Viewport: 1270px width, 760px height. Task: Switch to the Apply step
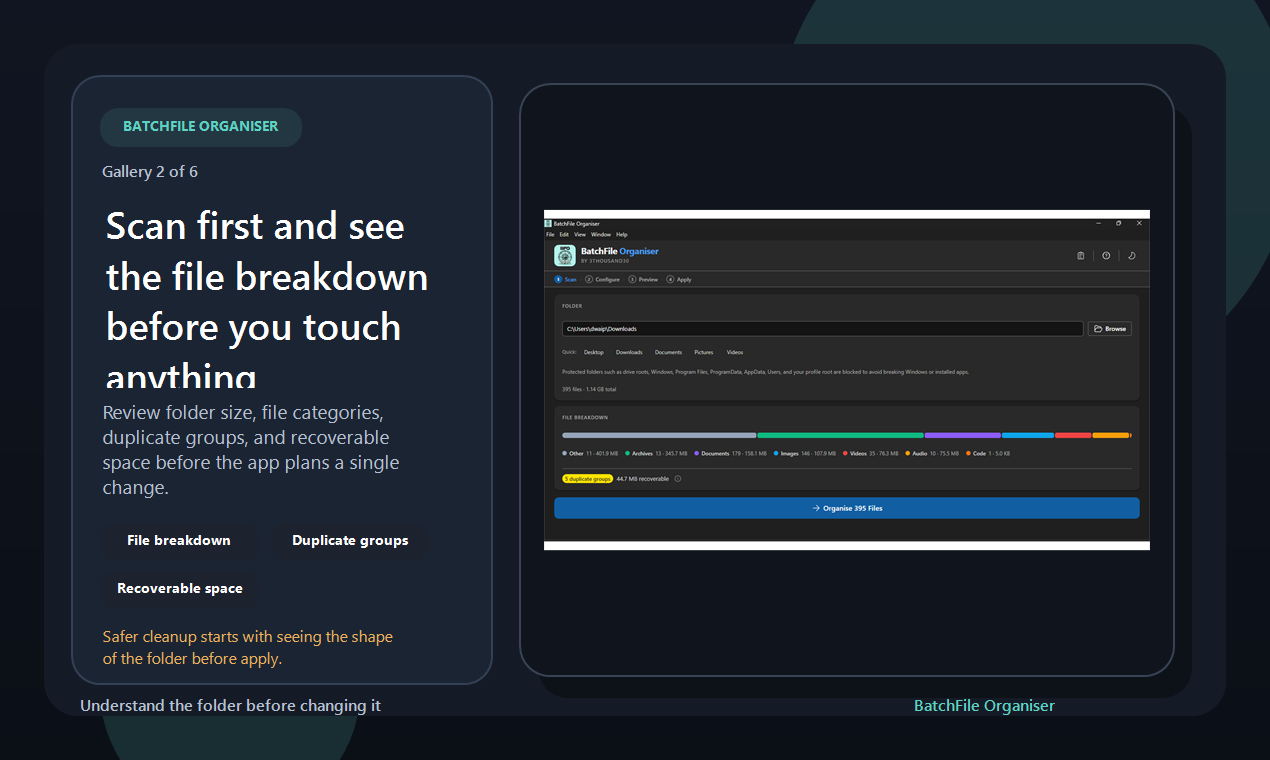click(x=681, y=279)
